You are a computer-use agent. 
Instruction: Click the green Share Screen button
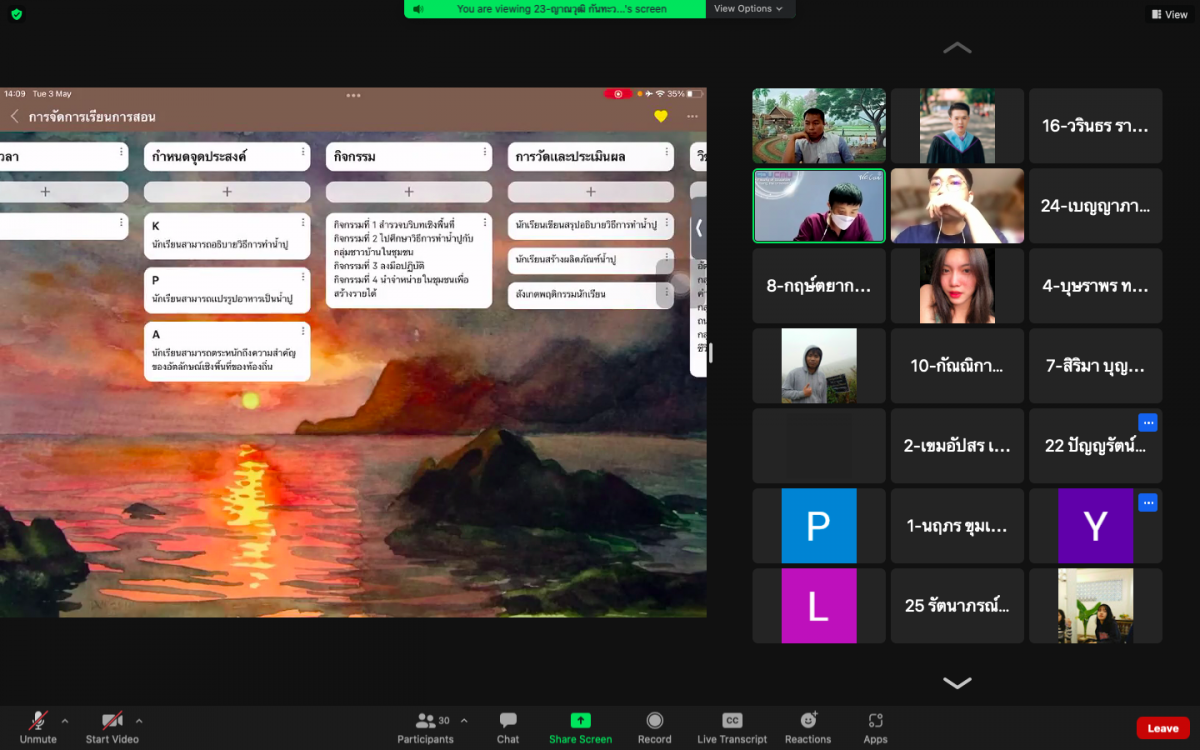pyautogui.click(x=580, y=727)
